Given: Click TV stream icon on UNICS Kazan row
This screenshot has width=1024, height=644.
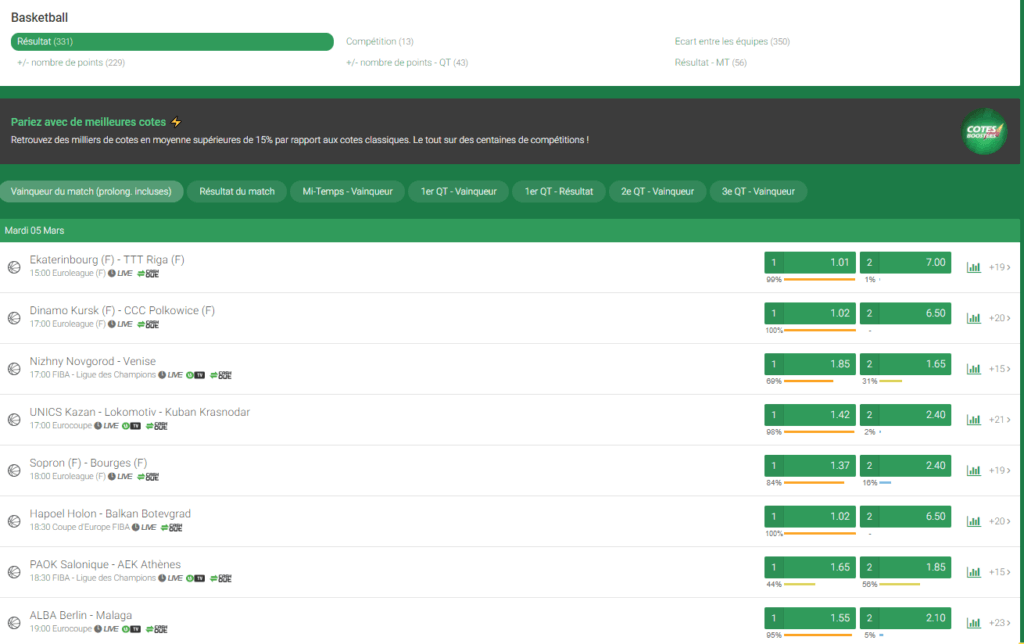Looking at the screenshot, I should pos(131,426).
